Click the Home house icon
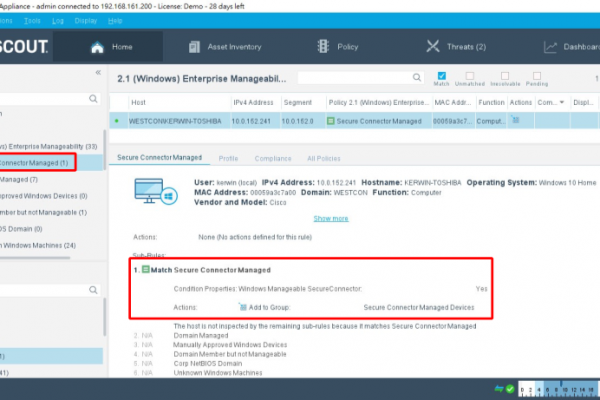 (x=97, y=47)
